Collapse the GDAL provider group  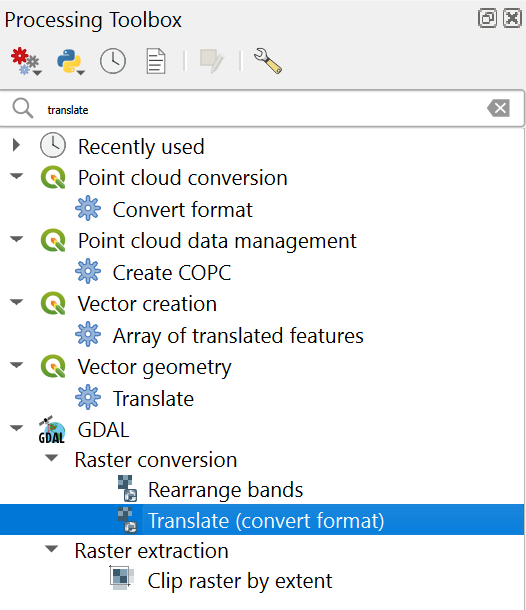(16, 428)
